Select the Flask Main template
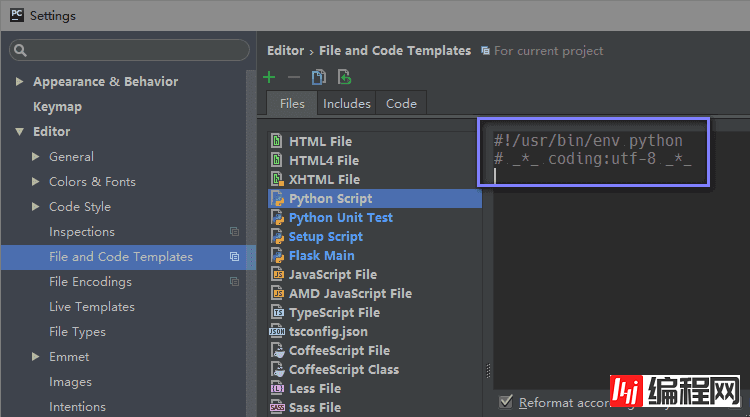 [321, 256]
